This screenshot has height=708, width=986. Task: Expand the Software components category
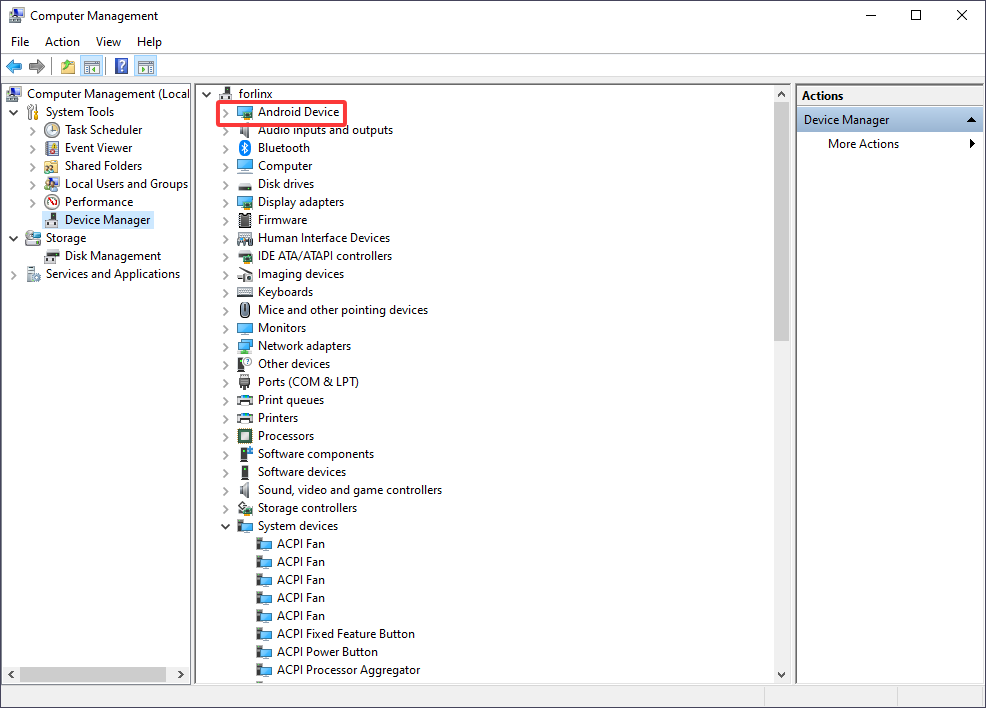click(x=226, y=455)
